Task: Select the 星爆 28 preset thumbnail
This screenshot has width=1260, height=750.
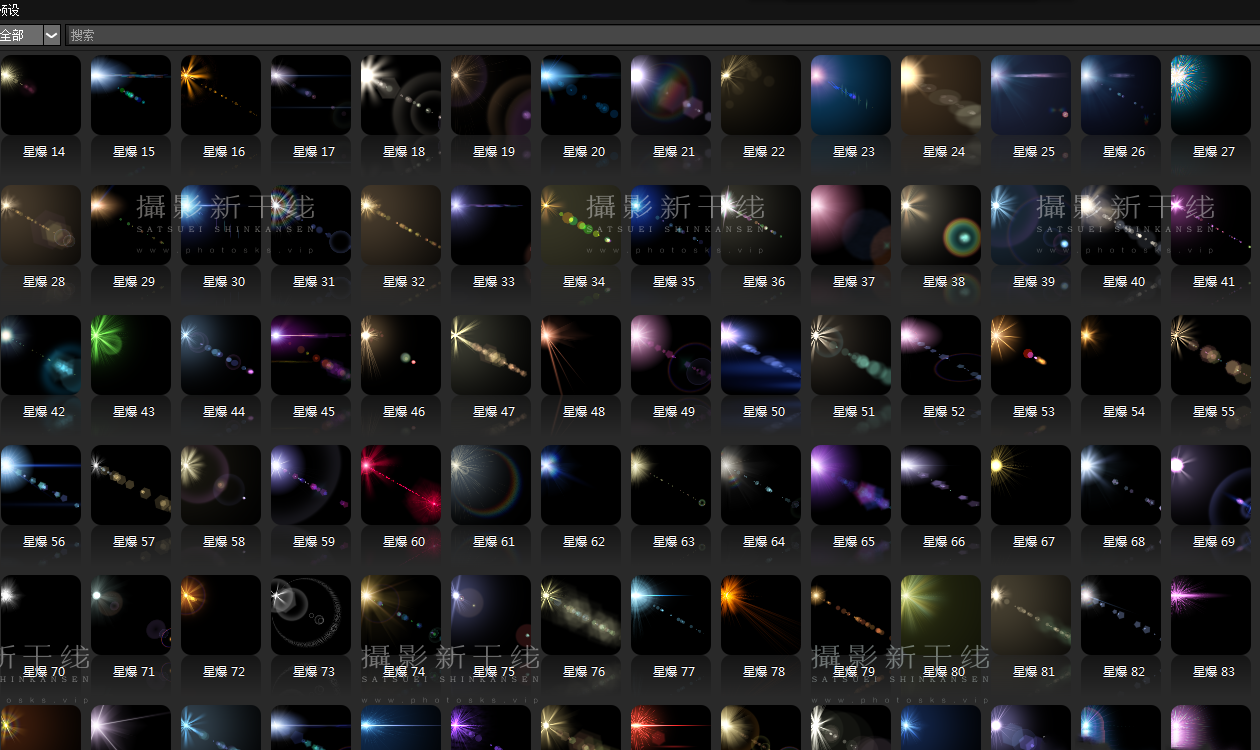Action: coord(41,225)
